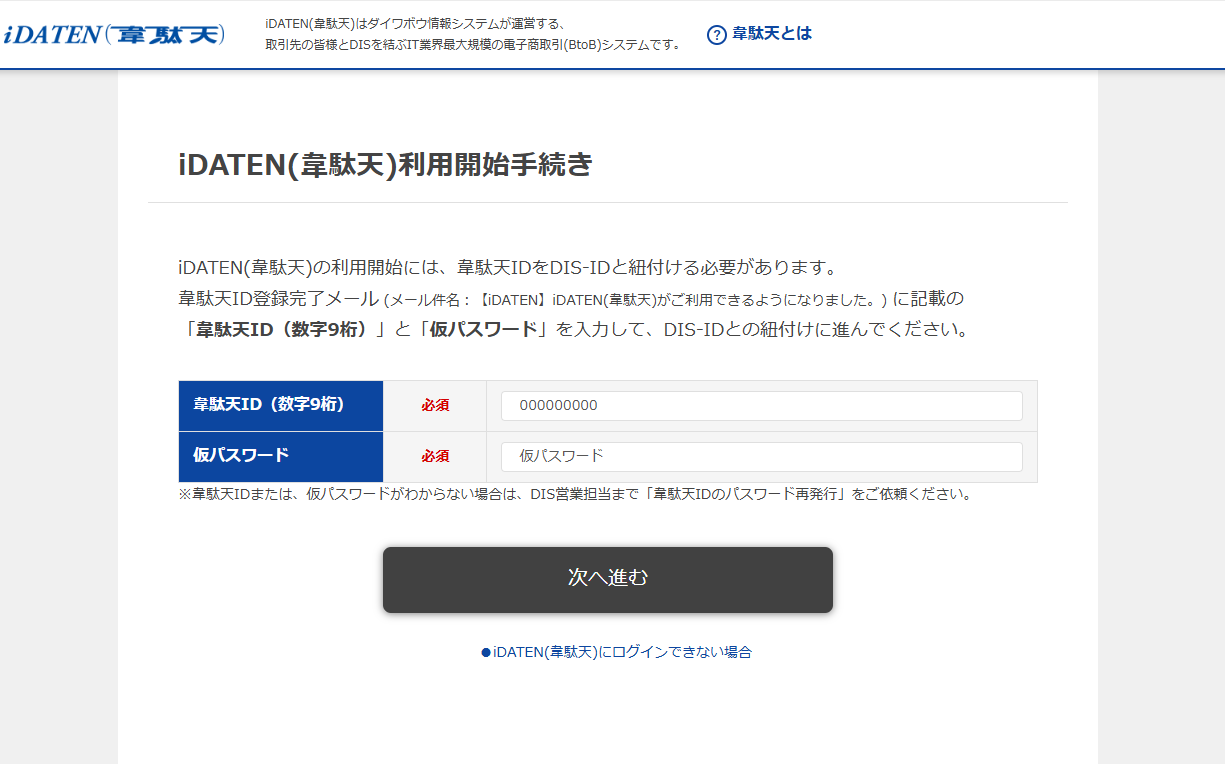The height and width of the screenshot is (764, 1225).
Task: Click the bullet dot before the login-trouble link
Action: (486, 652)
